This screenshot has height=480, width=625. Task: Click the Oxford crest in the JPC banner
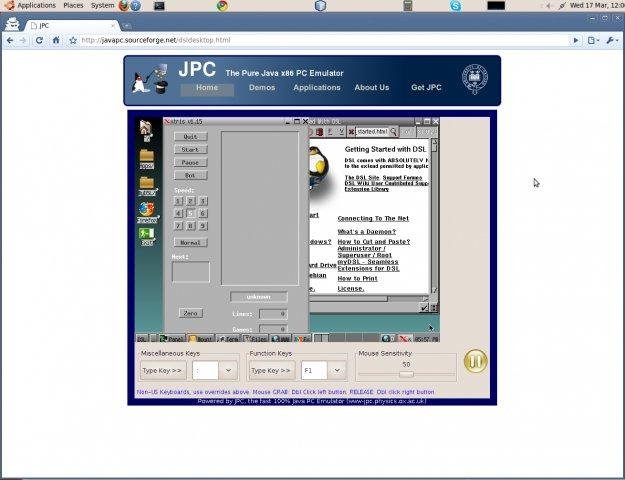click(474, 79)
